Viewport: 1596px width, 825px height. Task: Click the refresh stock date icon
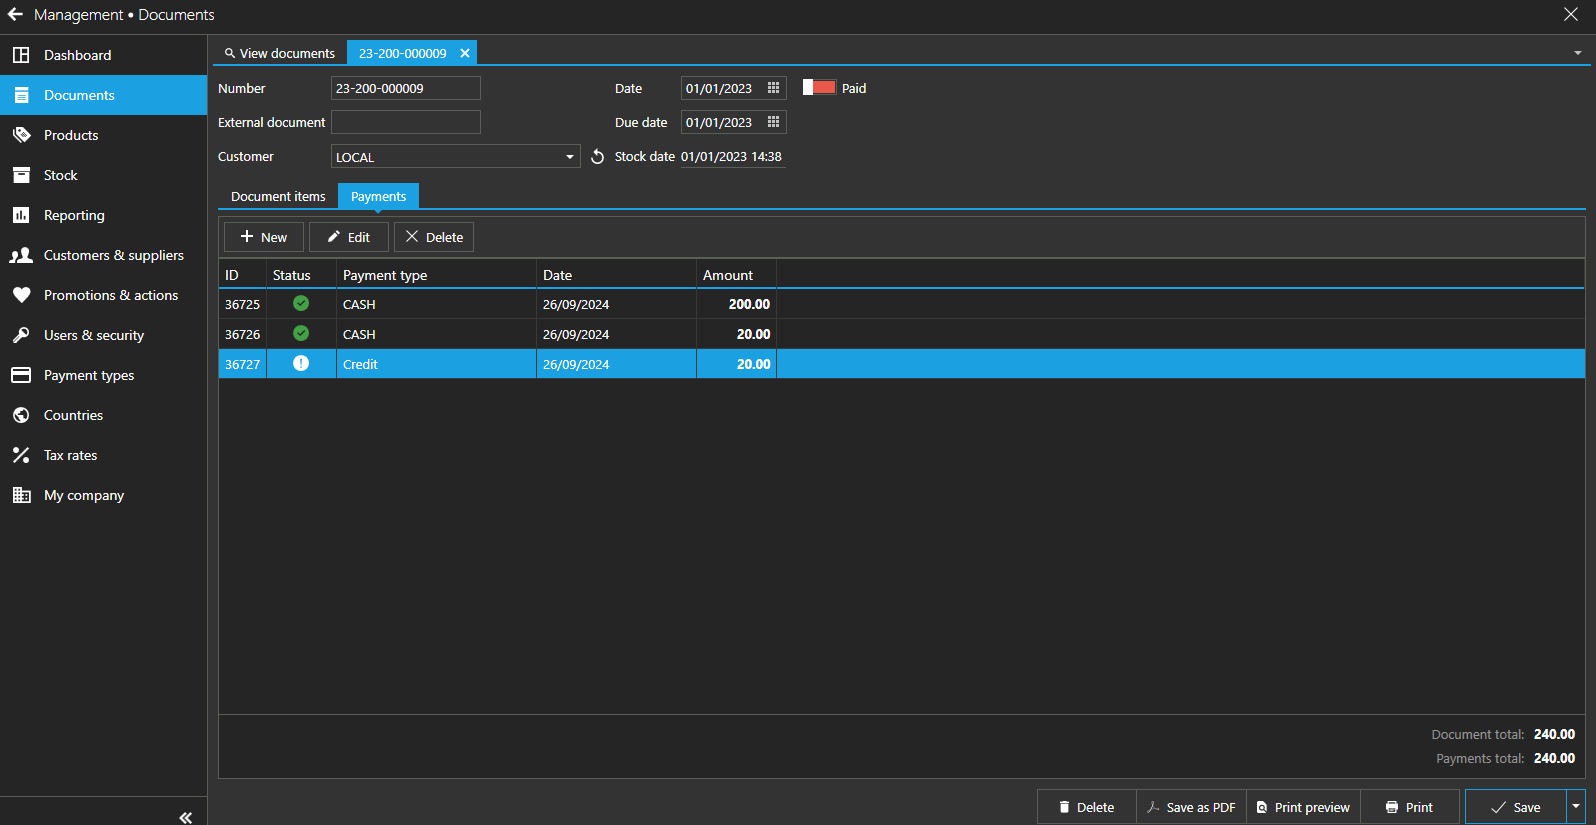coord(597,157)
